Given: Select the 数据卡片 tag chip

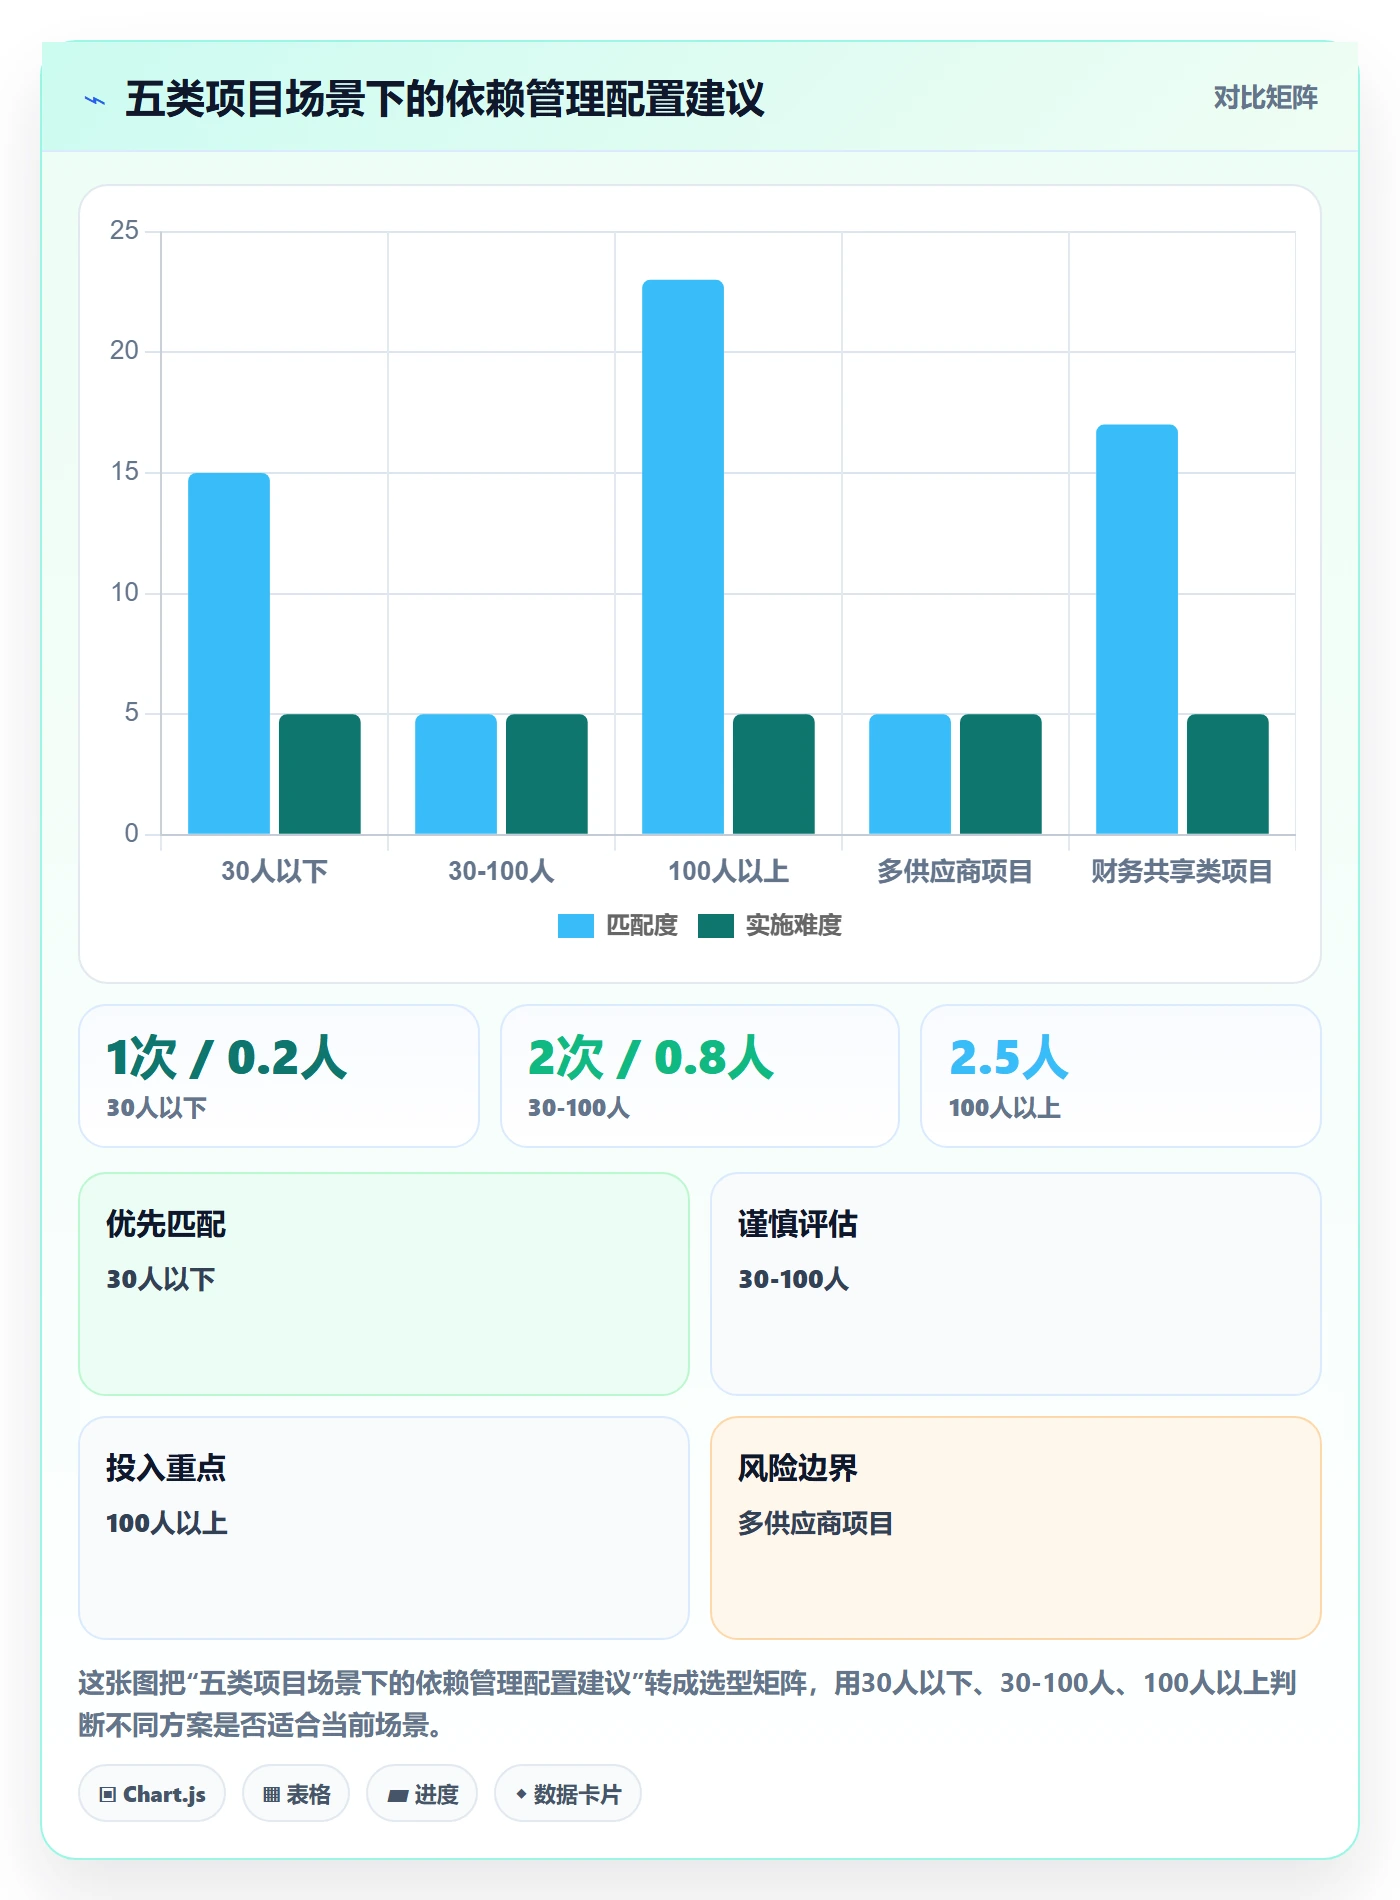Looking at the screenshot, I should pos(568,1794).
